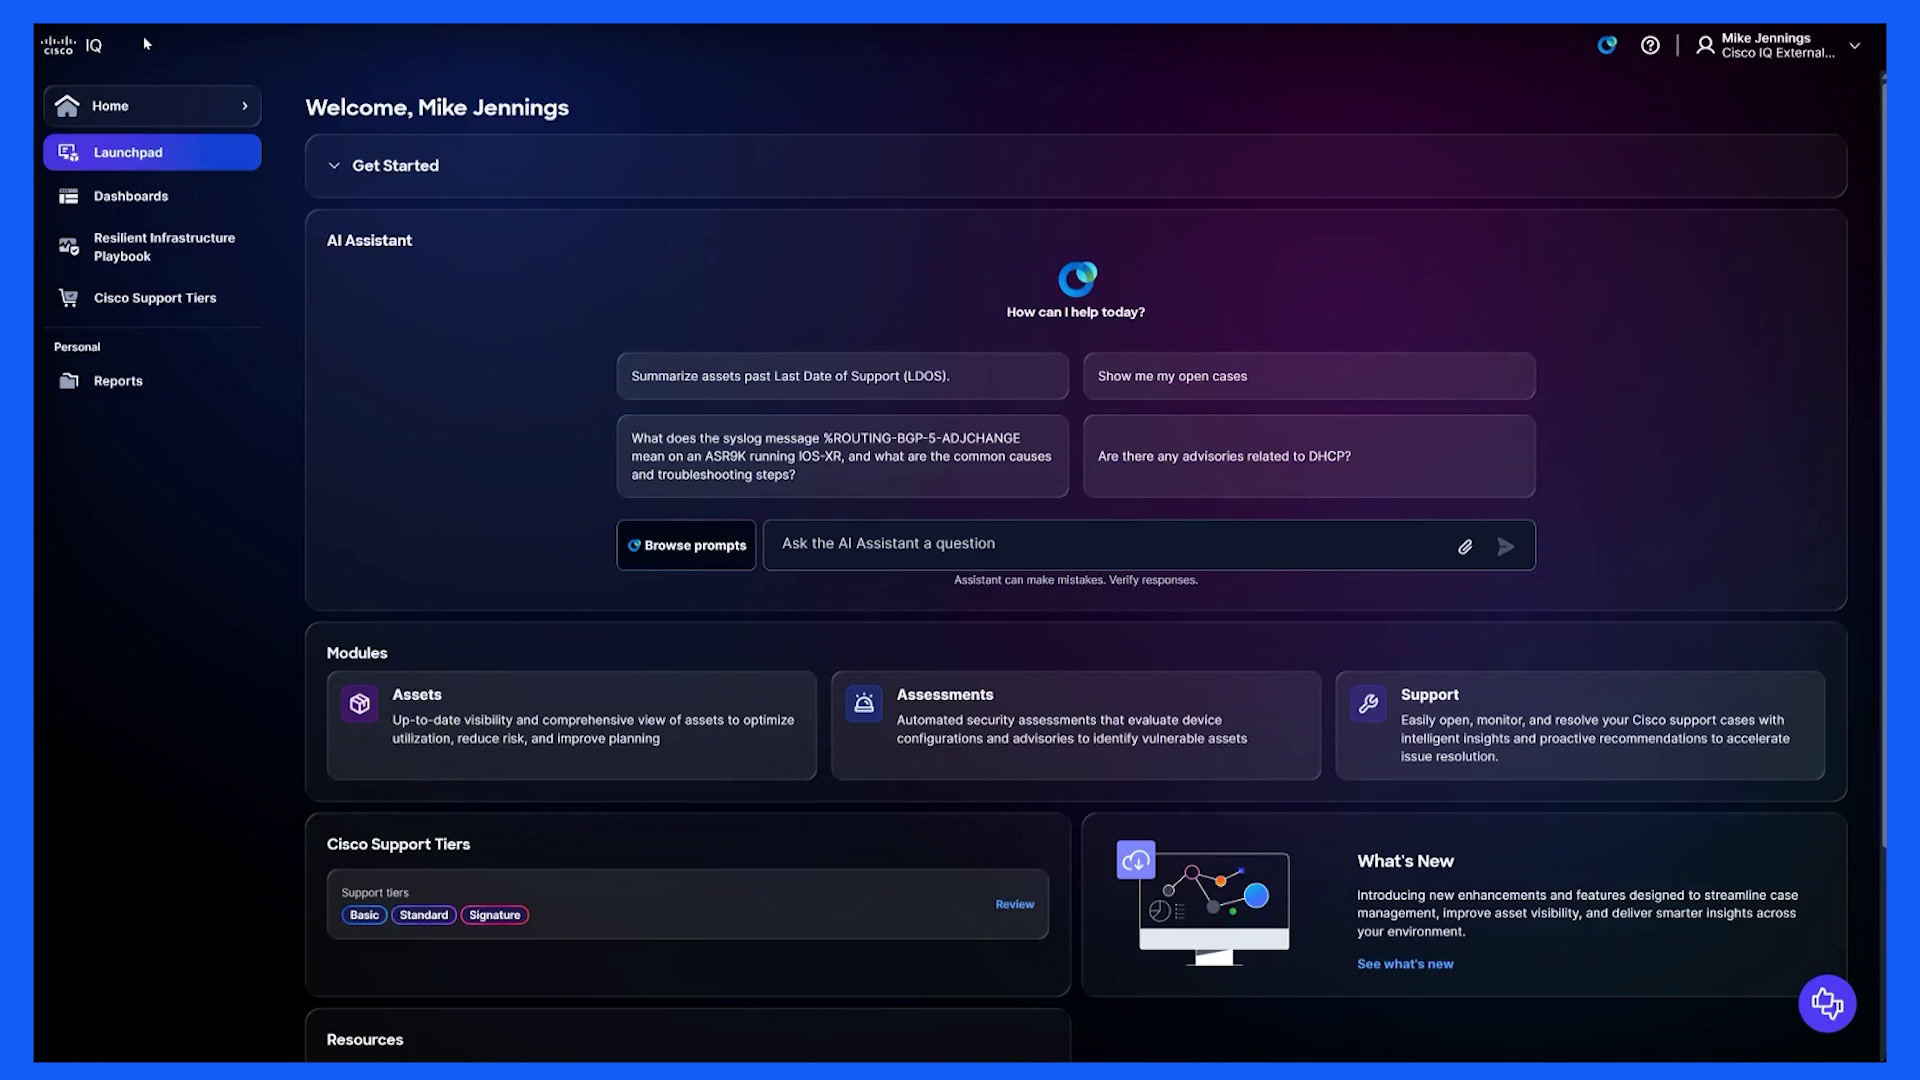Viewport: 1920px width, 1080px height.
Task: Click the Review link for support tiers
Action: pos(1014,904)
